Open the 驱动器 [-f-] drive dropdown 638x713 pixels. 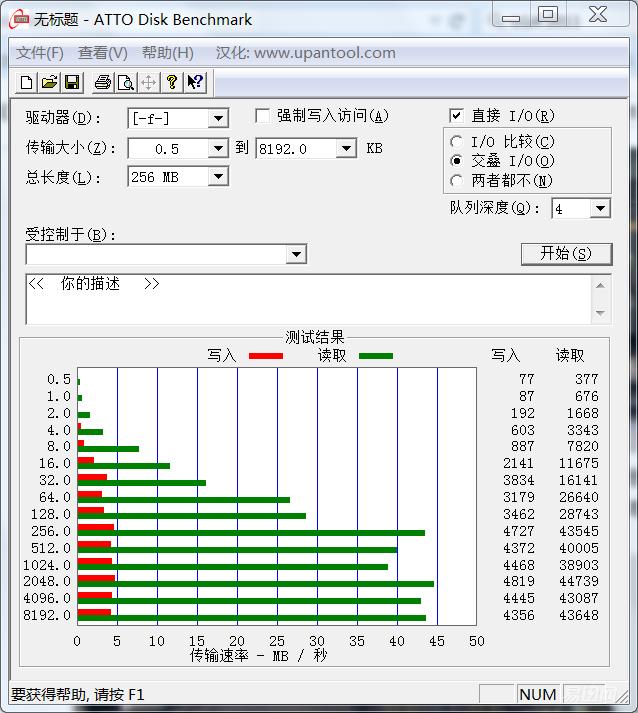point(218,119)
